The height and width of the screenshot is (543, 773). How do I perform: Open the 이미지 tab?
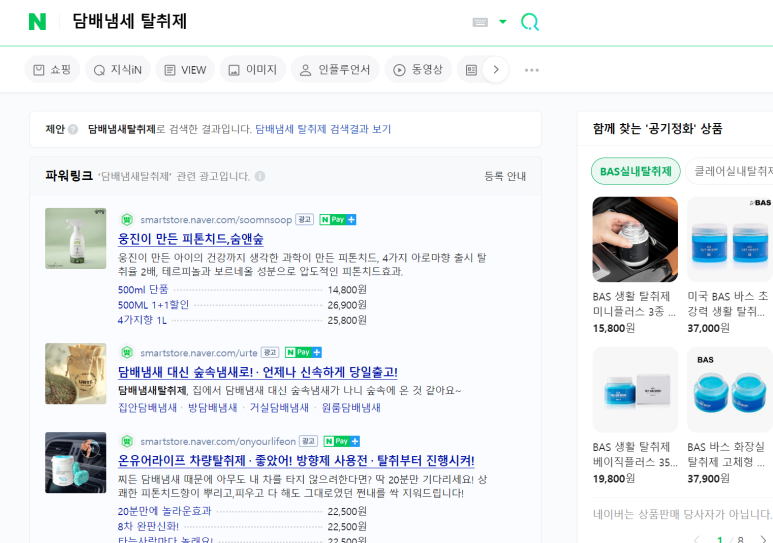(x=252, y=70)
